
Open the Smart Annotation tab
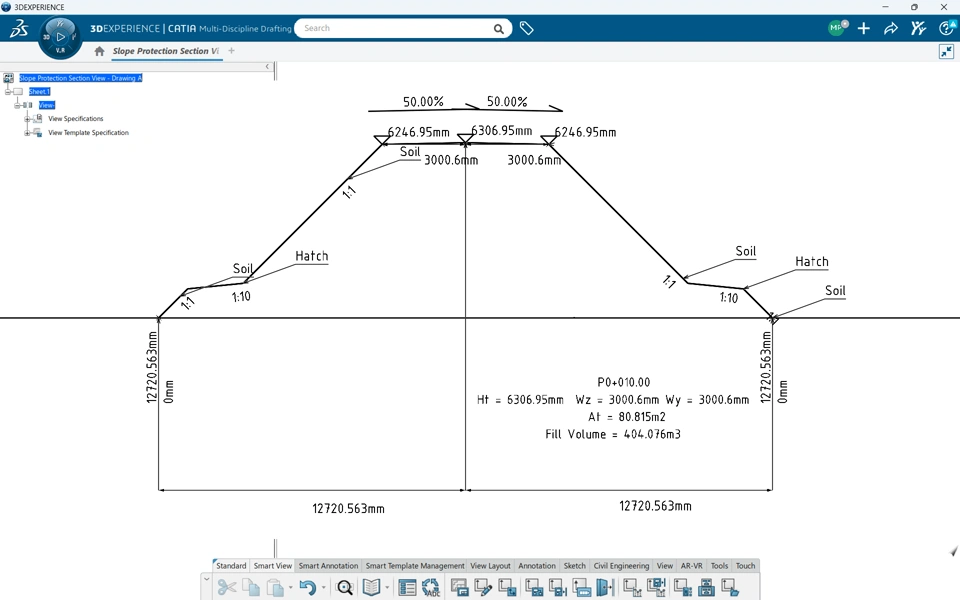pos(328,566)
